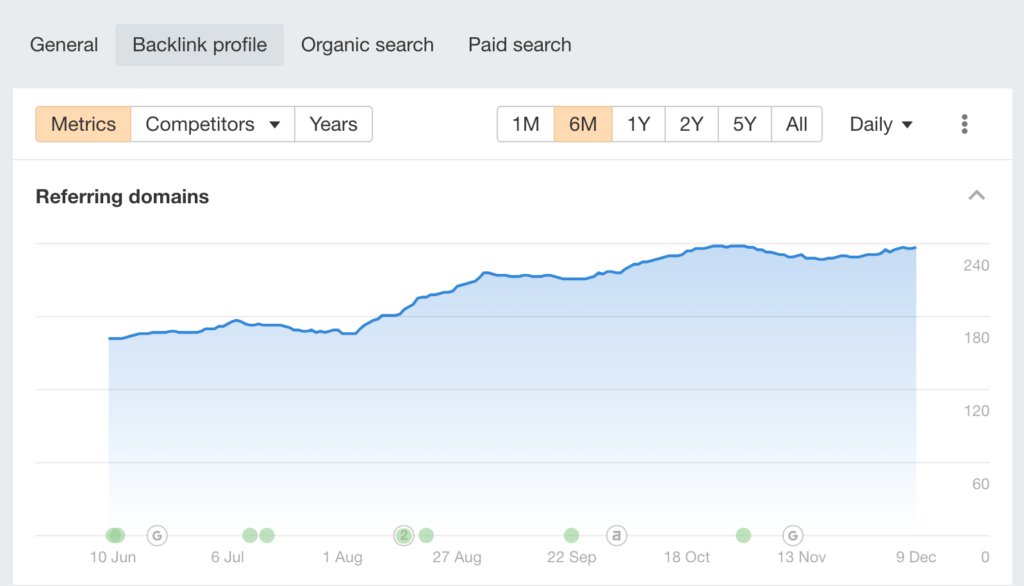Click the a Ahrefs event marker near 22 Sep
The image size is (1024, 586).
pos(617,536)
